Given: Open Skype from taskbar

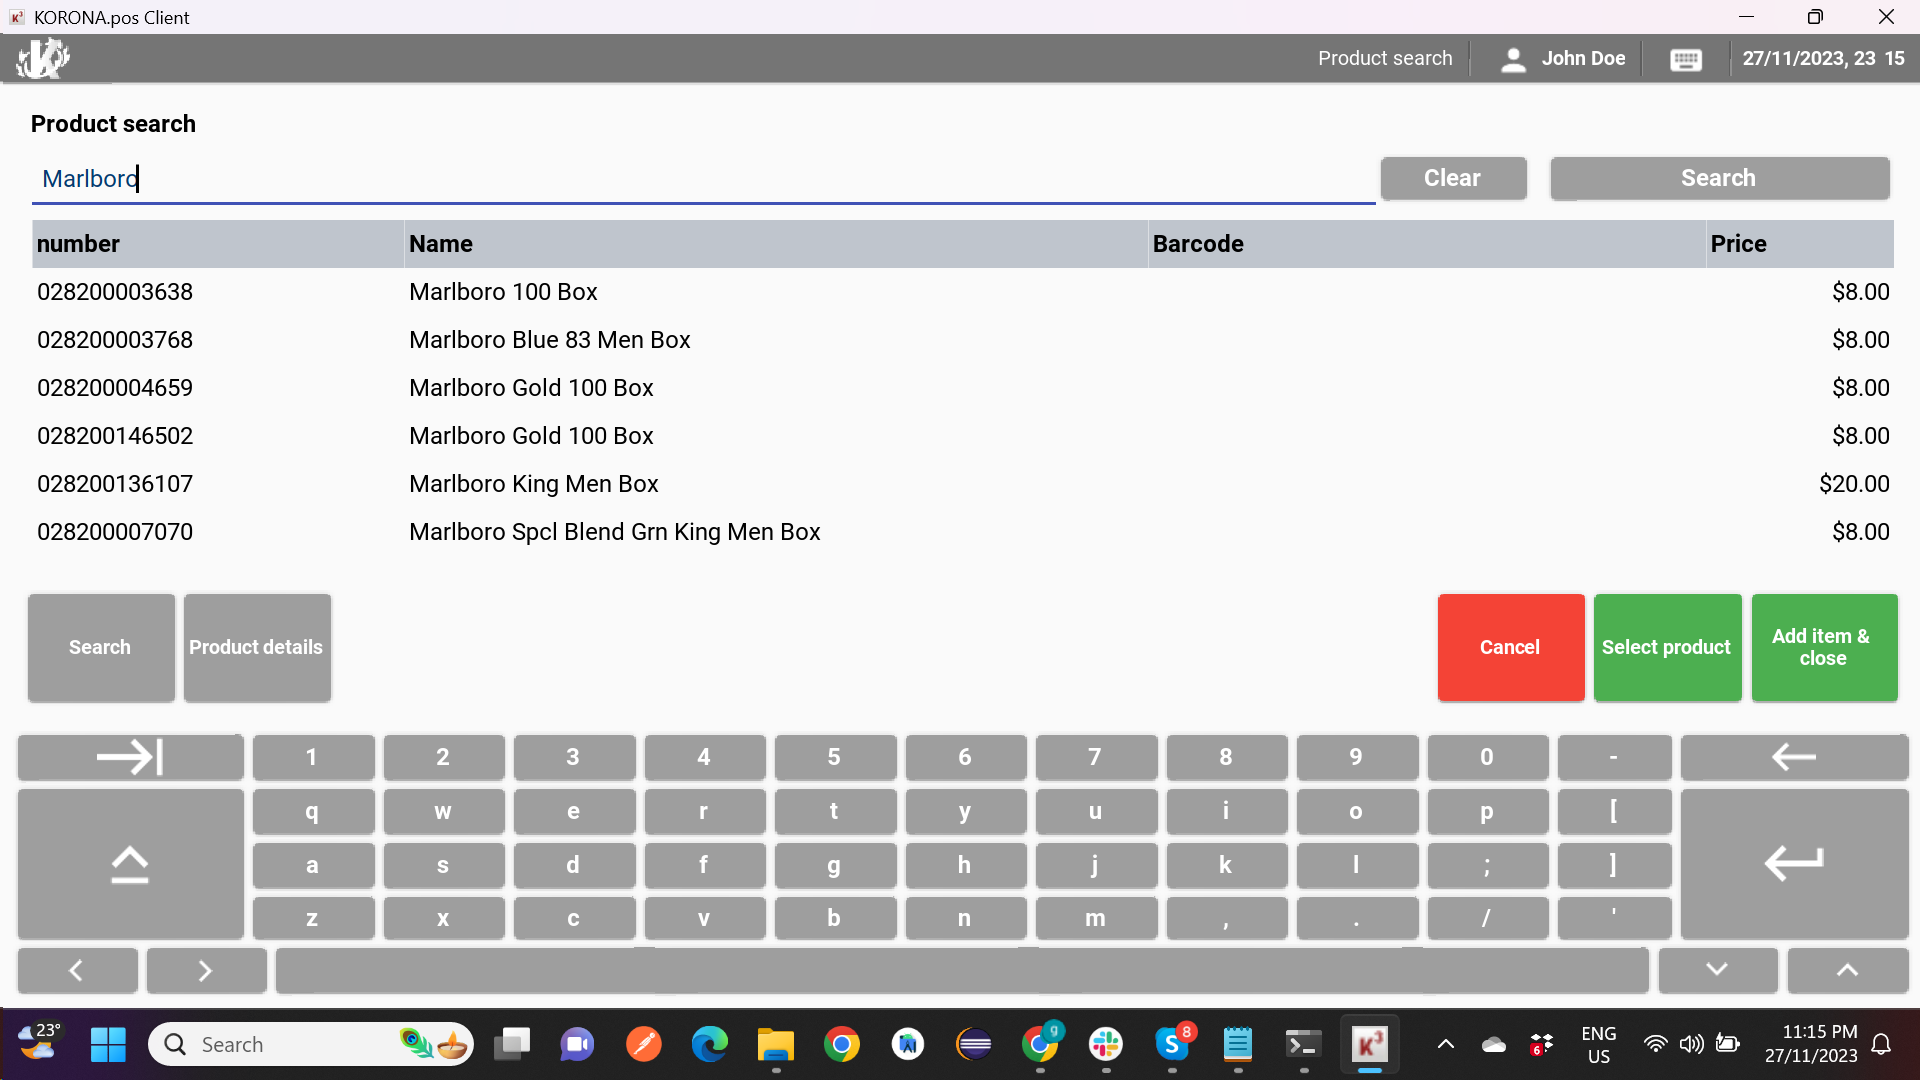Looking at the screenshot, I should (1172, 1045).
